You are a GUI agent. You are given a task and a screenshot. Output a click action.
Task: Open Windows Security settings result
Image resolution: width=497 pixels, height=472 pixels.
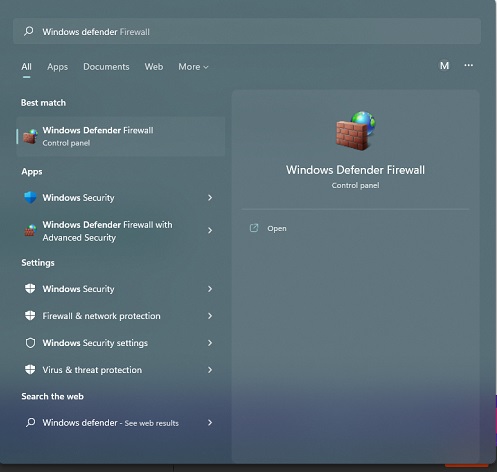pos(120,343)
